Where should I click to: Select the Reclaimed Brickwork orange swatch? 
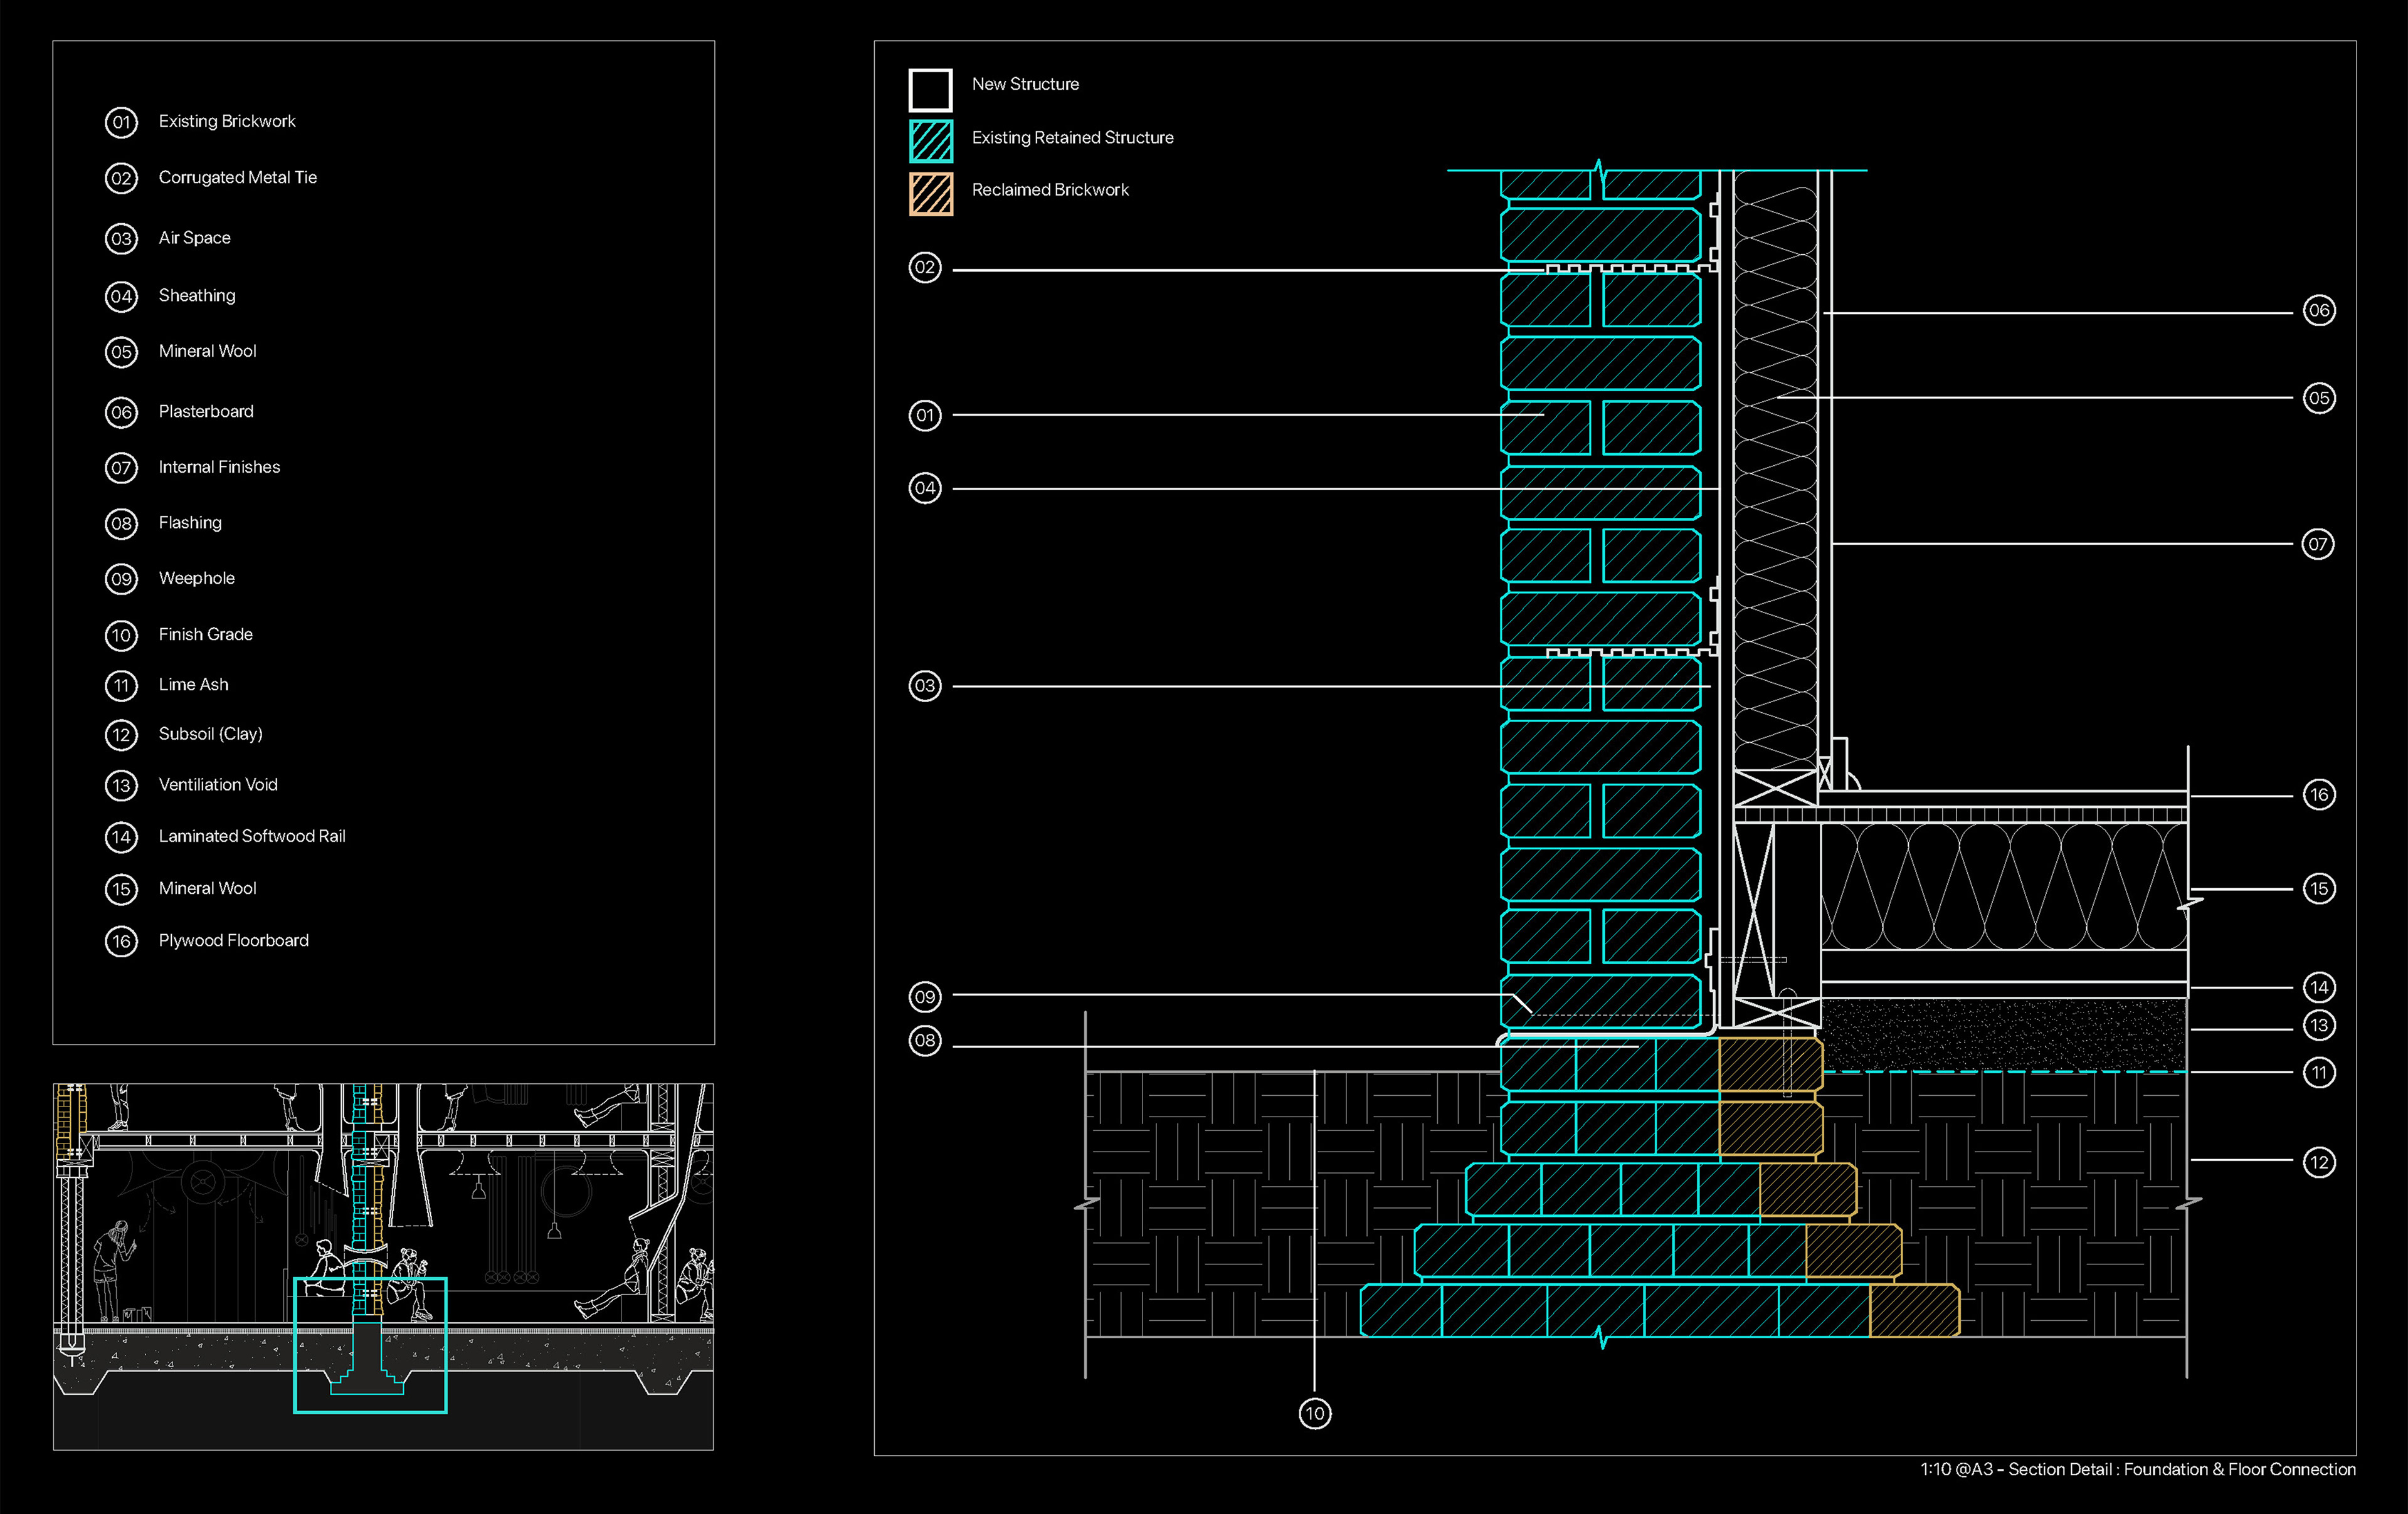coord(930,193)
